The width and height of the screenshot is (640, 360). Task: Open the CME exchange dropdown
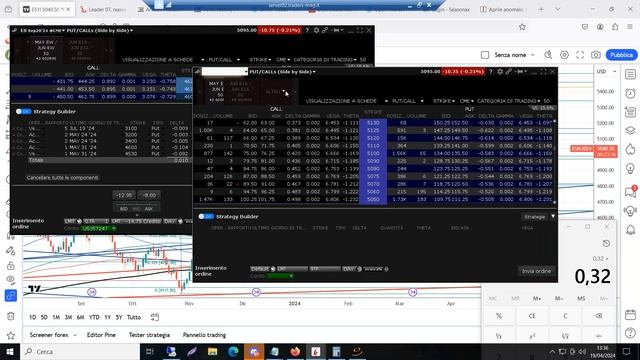(466, 101)
